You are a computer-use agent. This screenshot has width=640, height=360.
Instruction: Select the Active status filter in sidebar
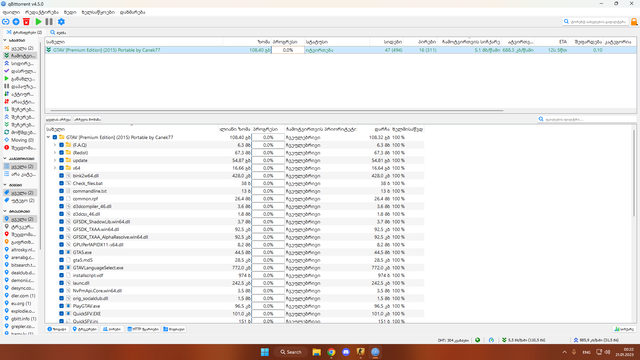point(20,94)
